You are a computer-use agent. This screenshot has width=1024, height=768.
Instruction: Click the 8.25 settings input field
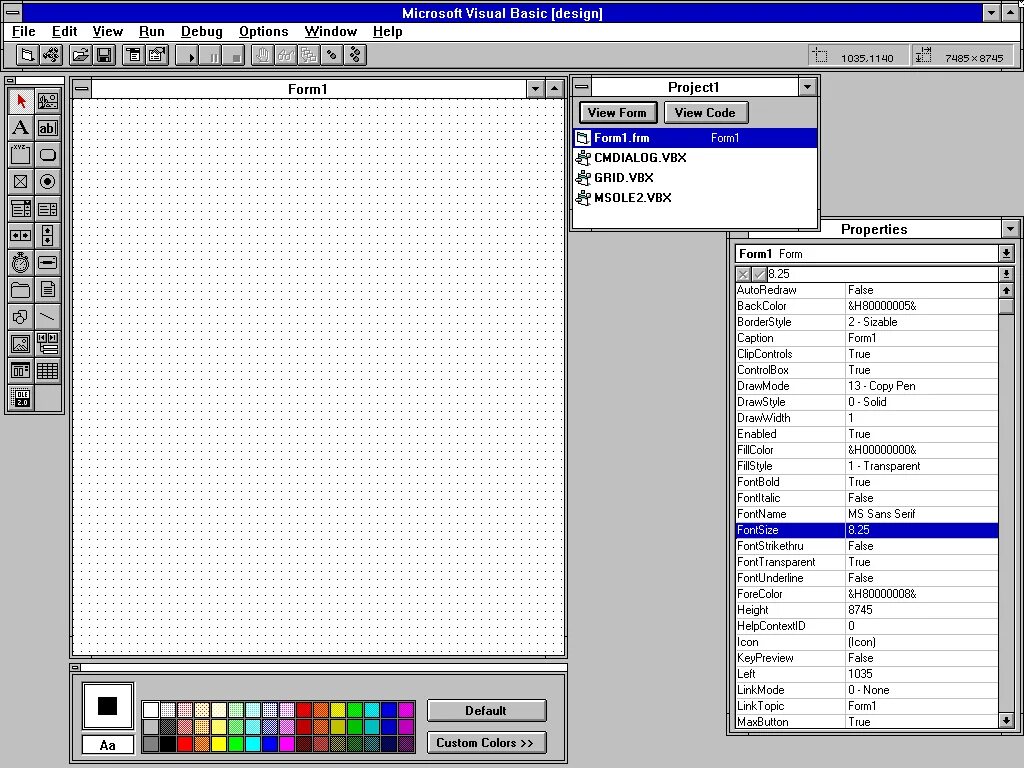click(x=882, y=274)
